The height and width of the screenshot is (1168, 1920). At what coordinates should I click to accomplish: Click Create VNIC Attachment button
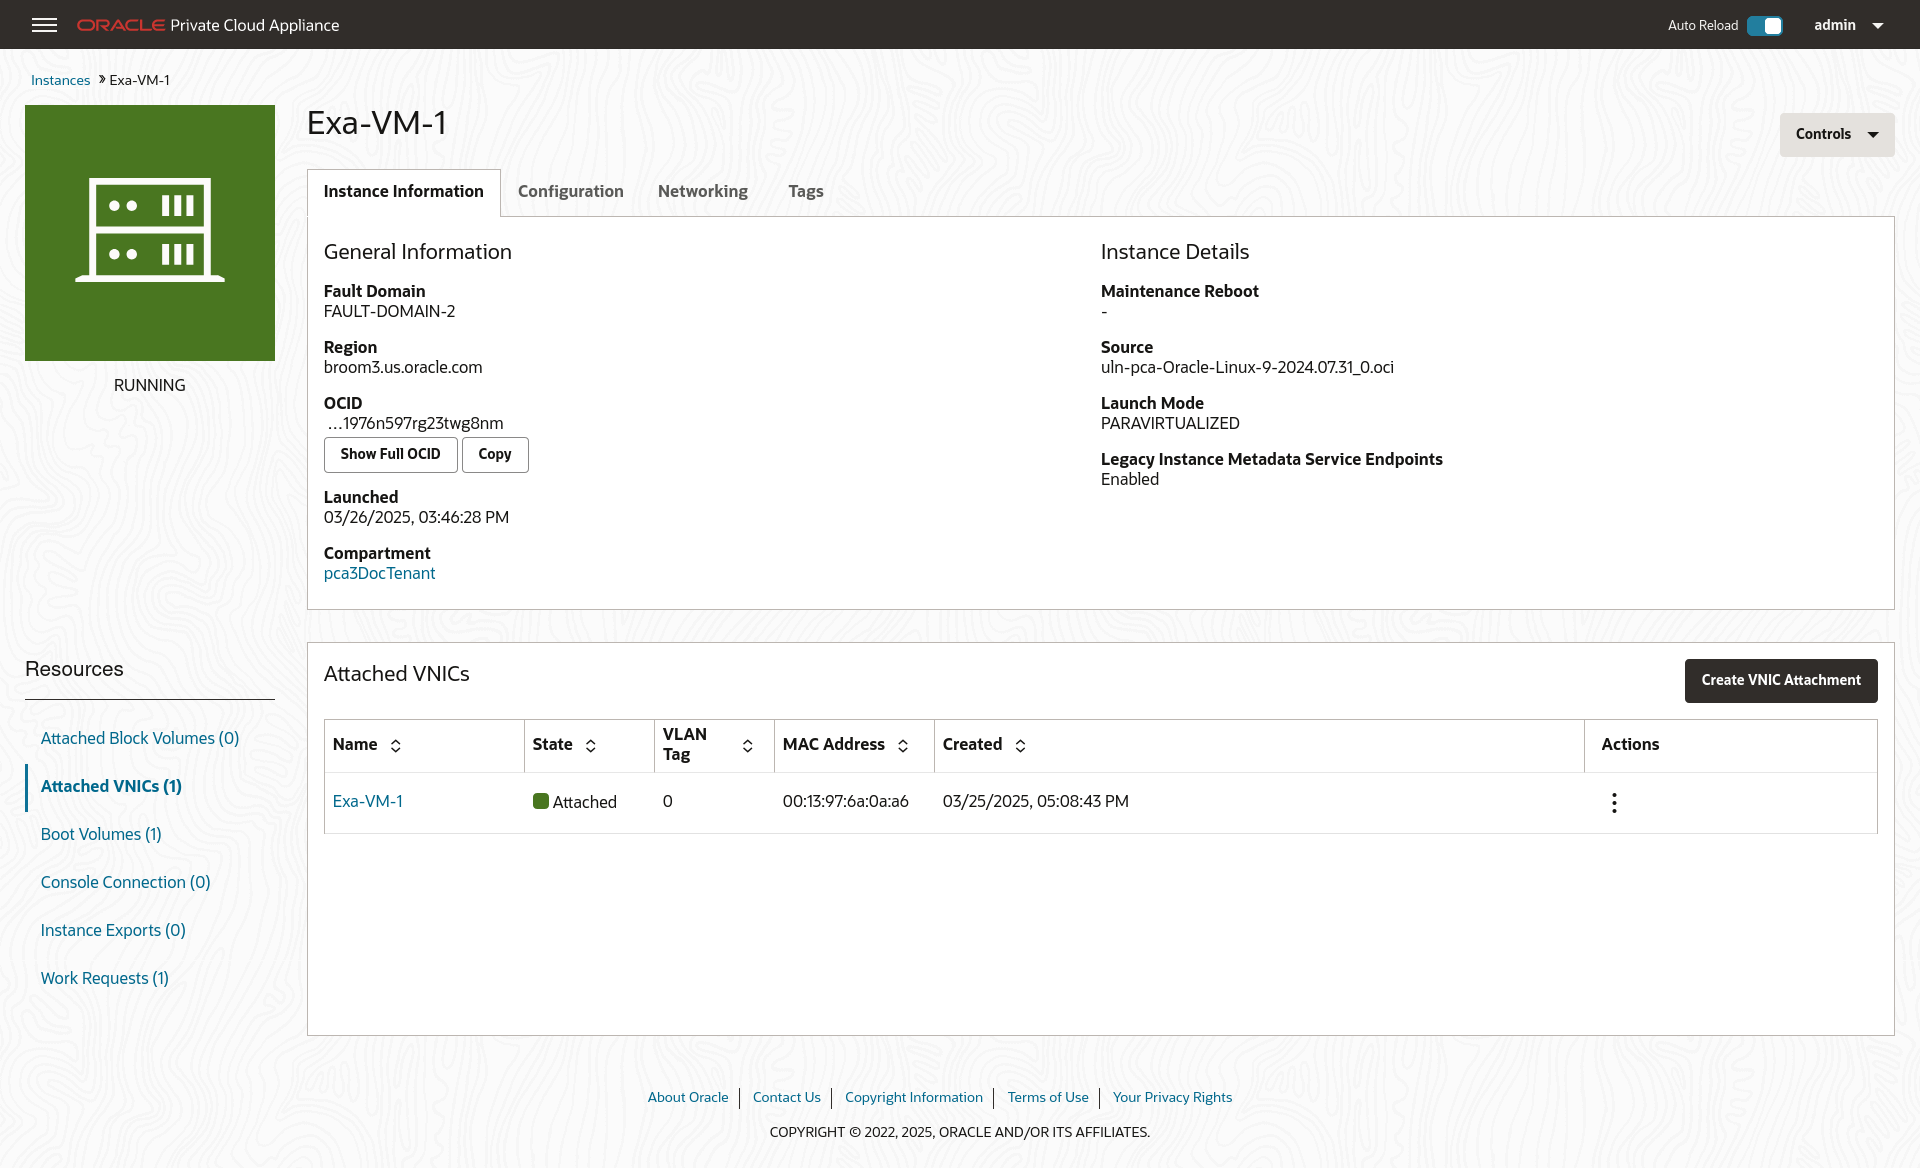pyautogui.click(x=1780, y=680)
